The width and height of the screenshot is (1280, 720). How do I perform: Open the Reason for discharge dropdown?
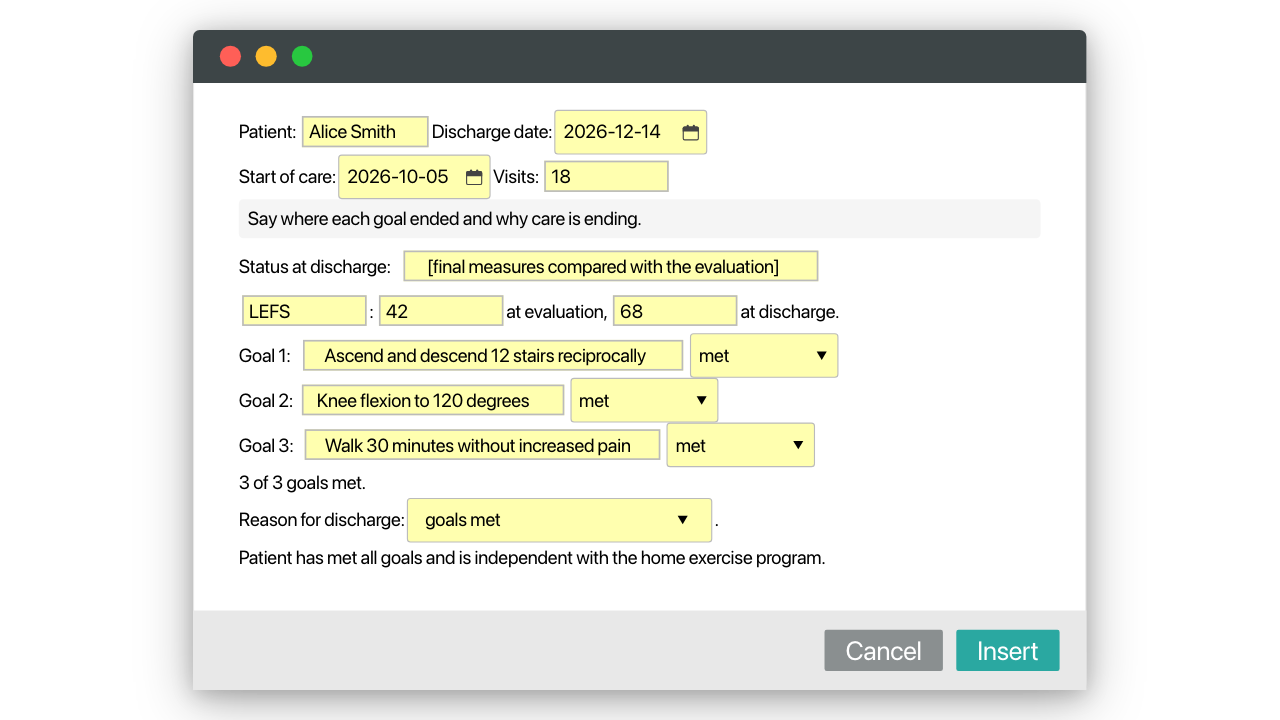coord(560,520)
